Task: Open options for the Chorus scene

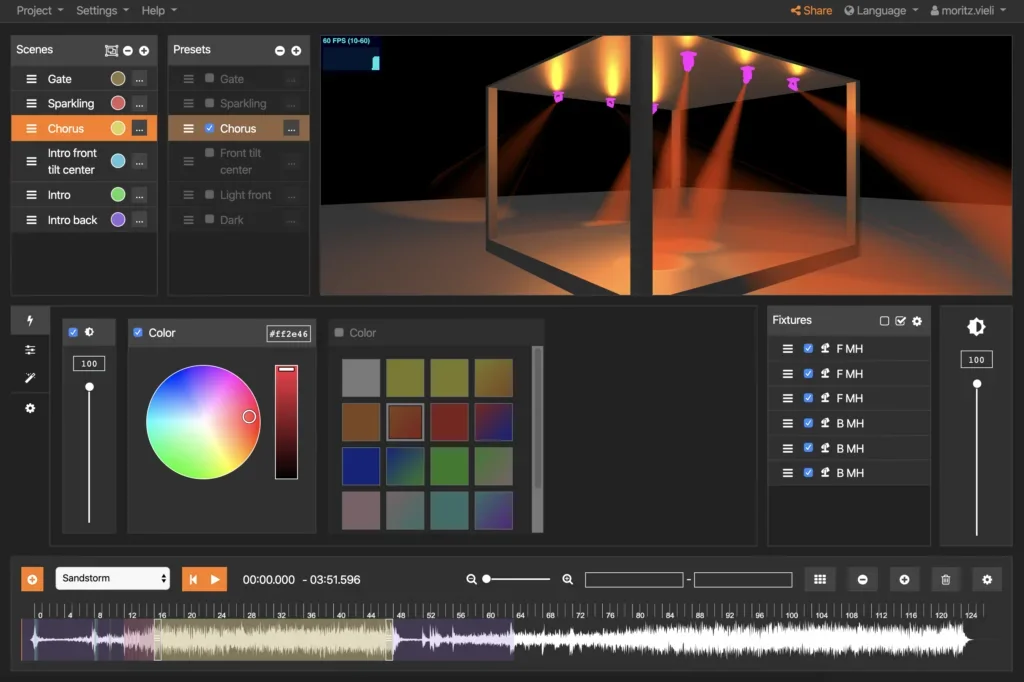Action: [x=139, y=129]
